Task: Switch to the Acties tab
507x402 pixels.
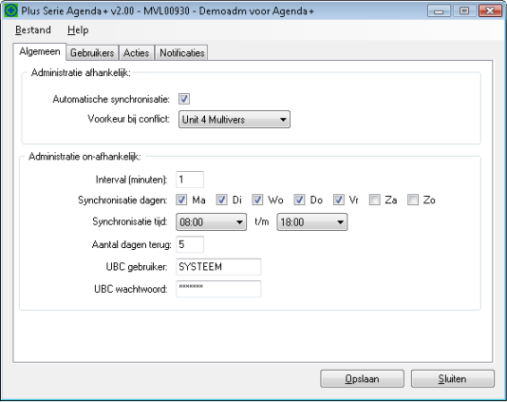Action: click(136, 53)
